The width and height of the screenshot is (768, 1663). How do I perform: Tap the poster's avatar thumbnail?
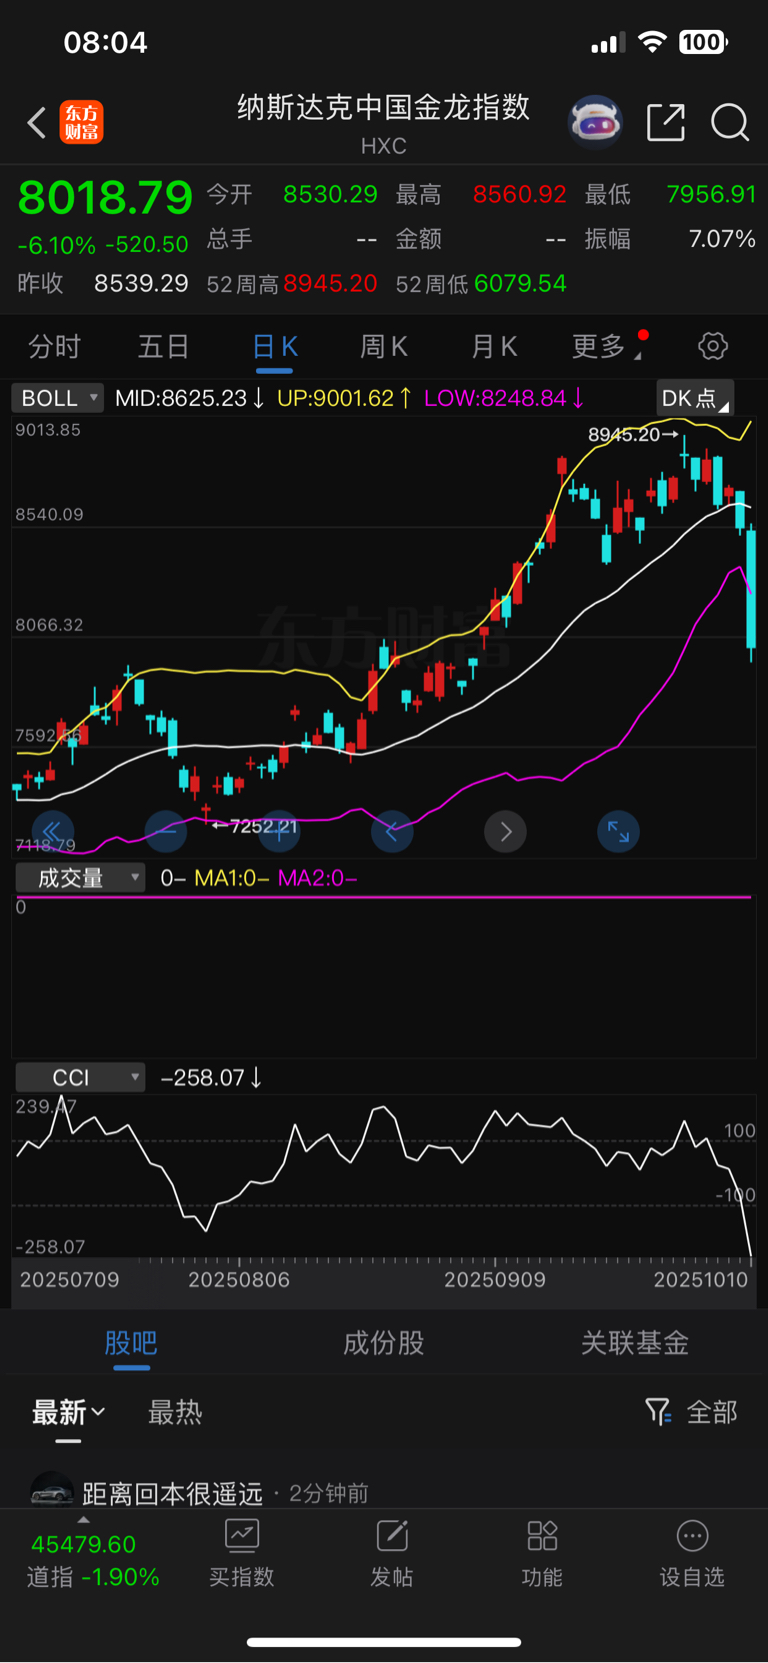(x=52, y=1490)
